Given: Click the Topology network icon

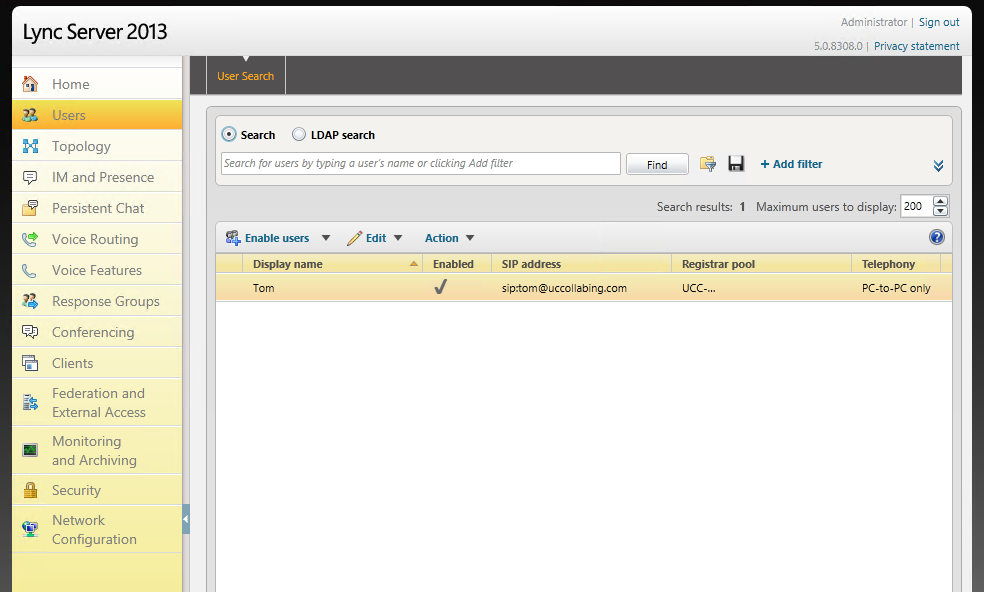Looking at the screenshot, I should (29, 146).
